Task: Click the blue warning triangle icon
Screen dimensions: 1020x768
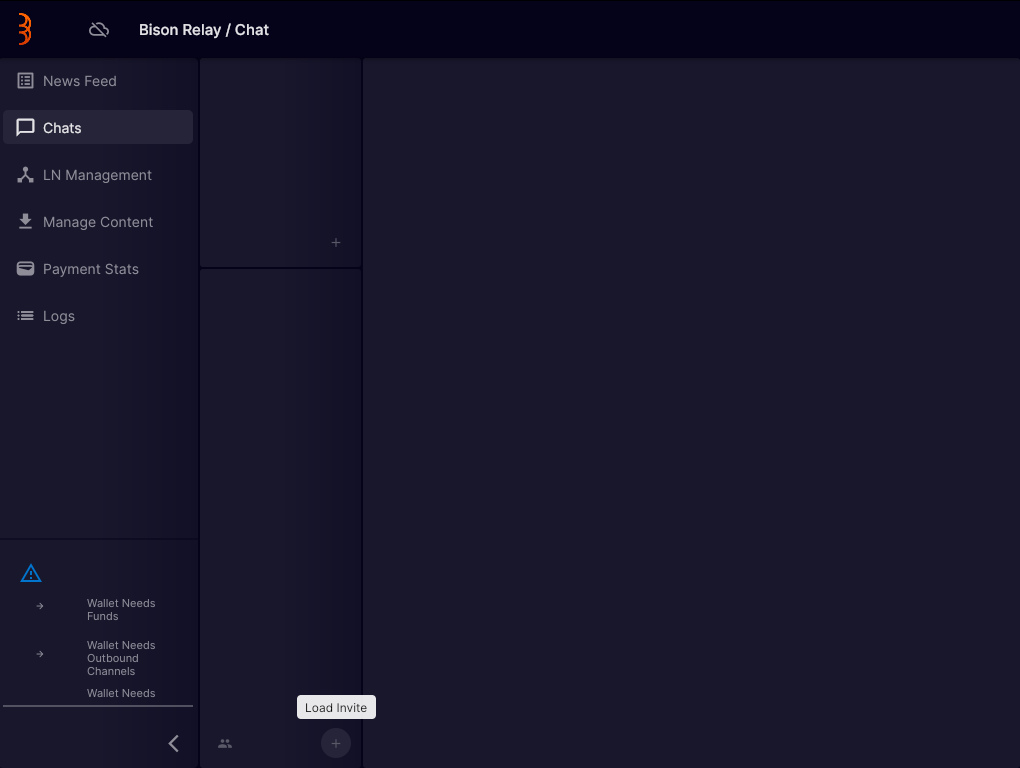Action: click(31, 574)
